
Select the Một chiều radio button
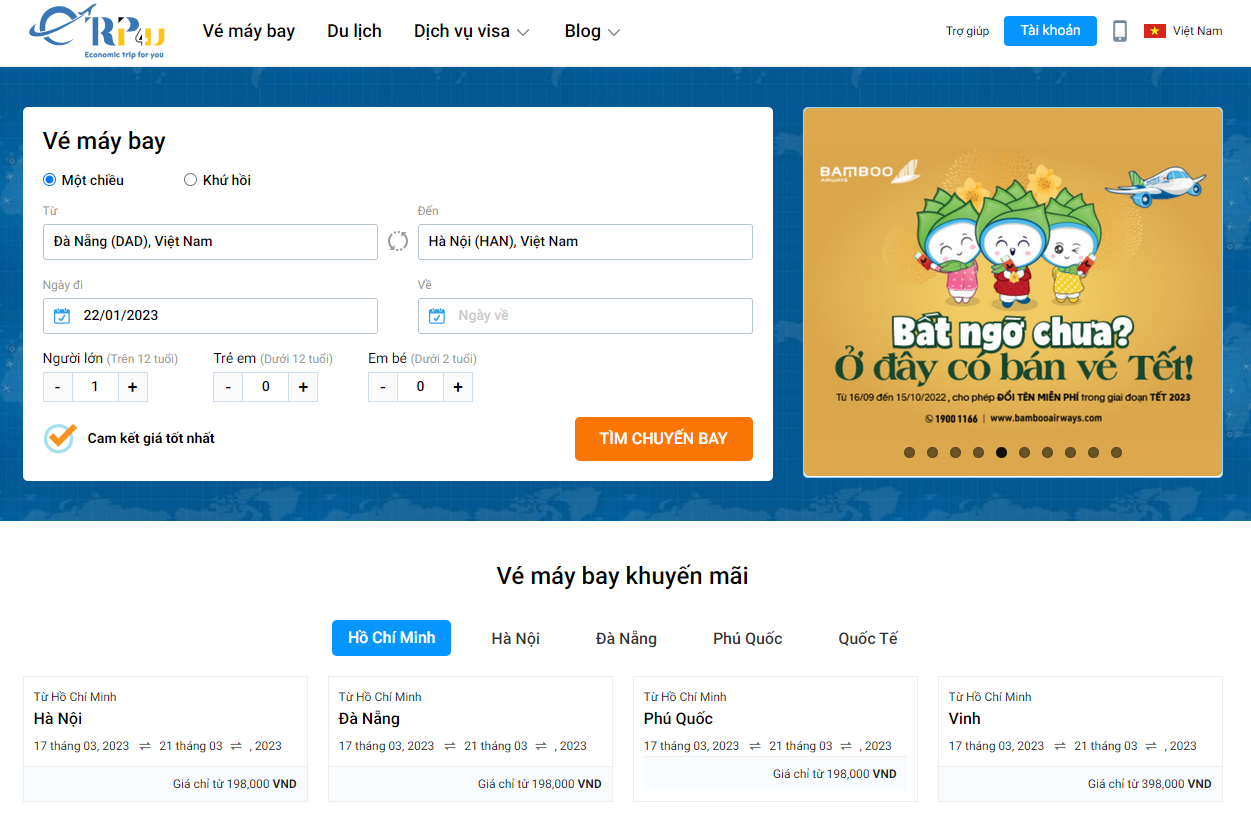point(48,179)
